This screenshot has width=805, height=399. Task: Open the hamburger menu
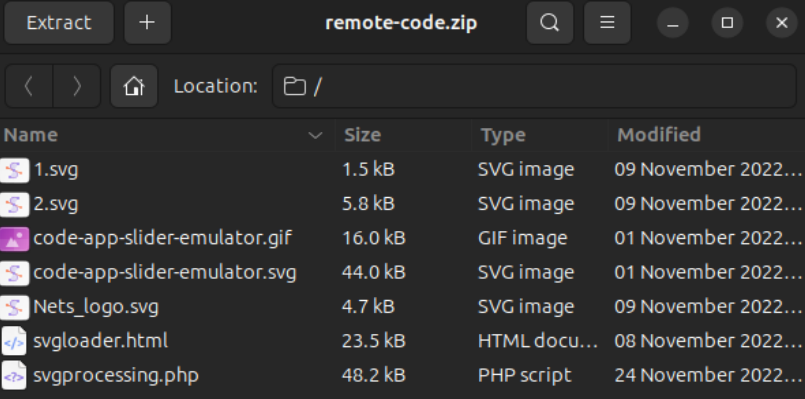(607, 23)
